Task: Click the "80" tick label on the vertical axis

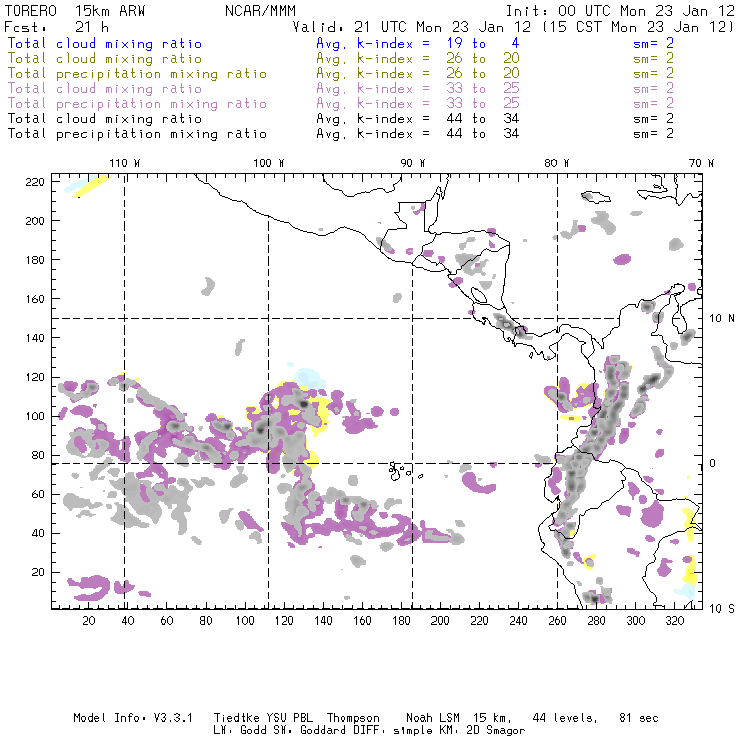Action: (38, 455)
